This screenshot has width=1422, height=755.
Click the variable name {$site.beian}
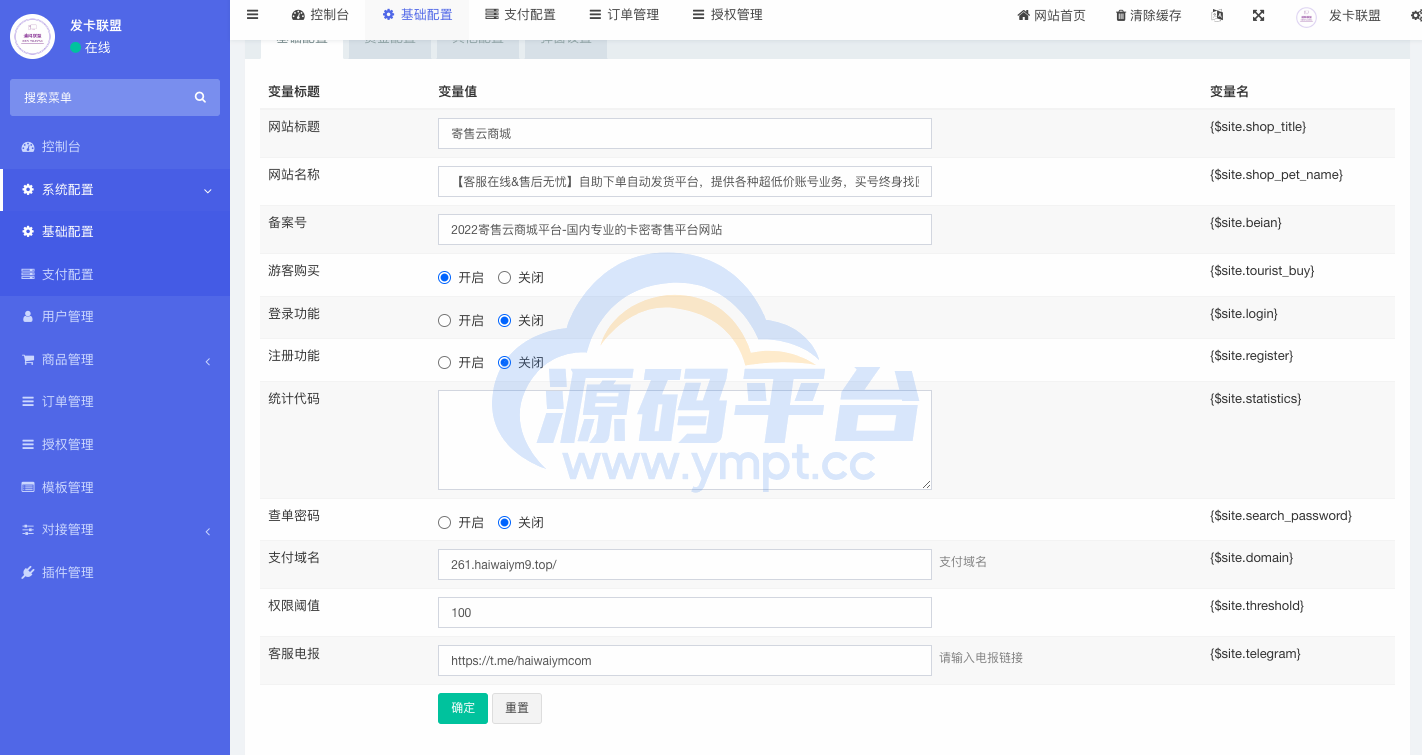click(x=1246, y=223)
